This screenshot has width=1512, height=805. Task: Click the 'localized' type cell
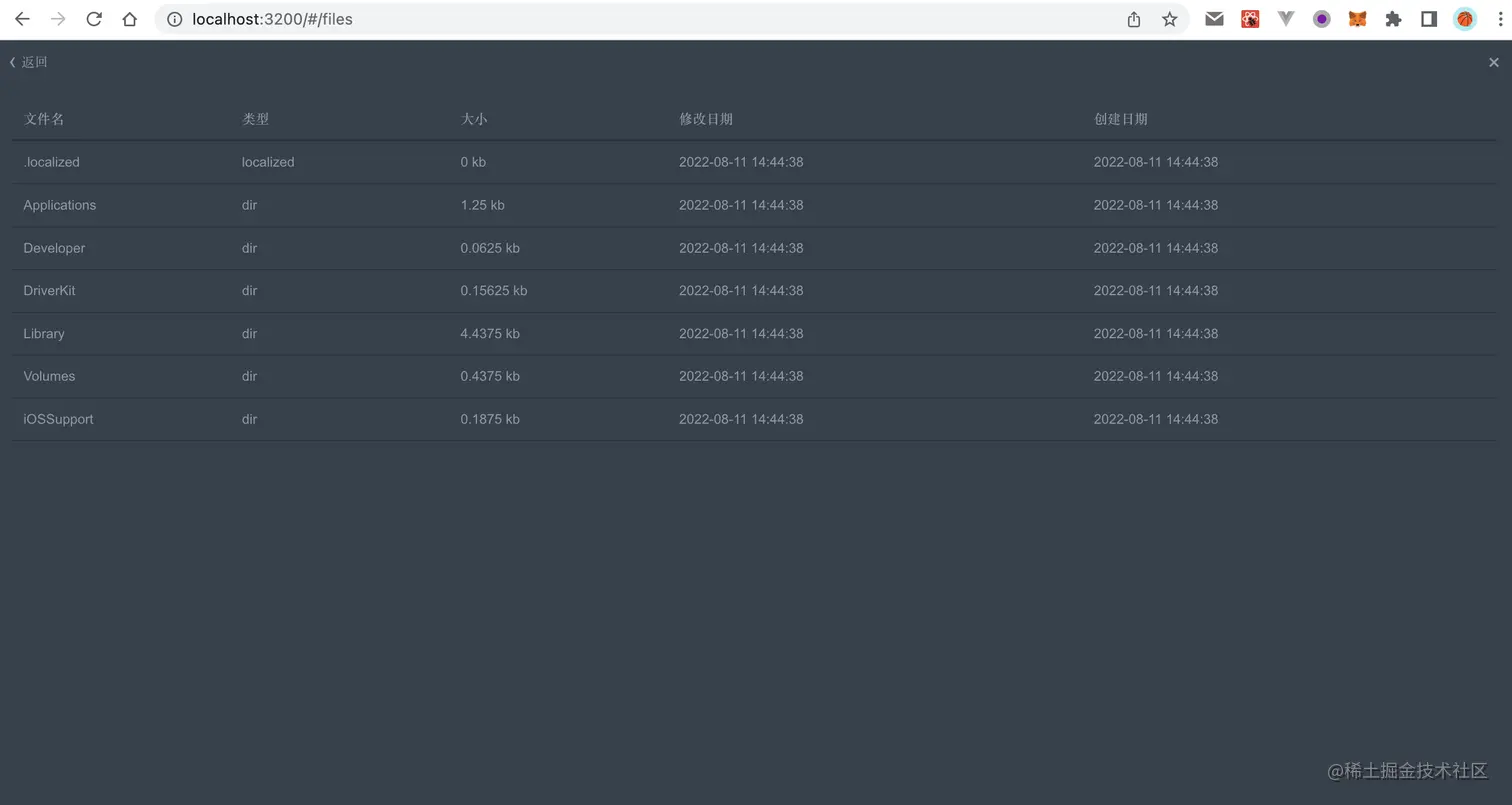[x=268, y=162]
